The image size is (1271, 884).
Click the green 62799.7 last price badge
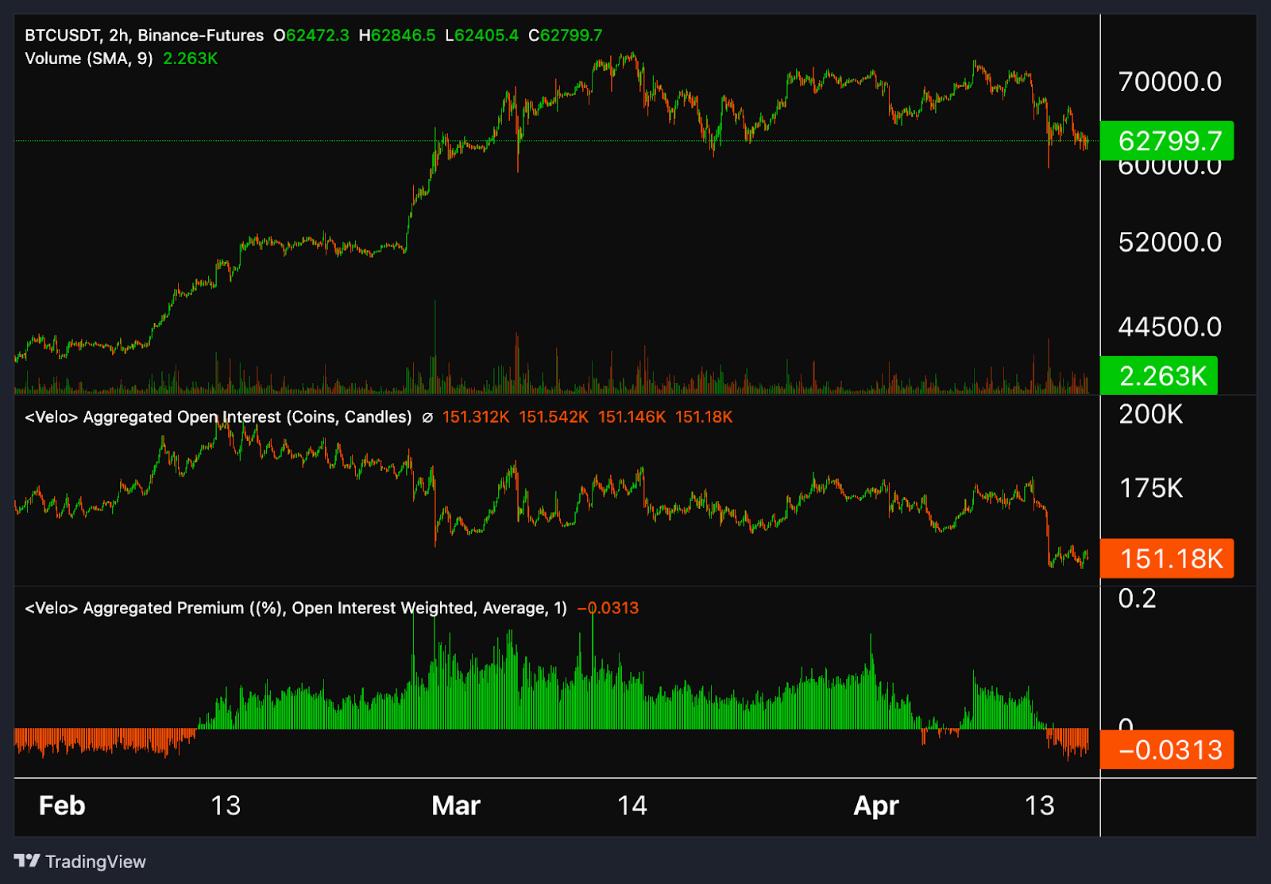pyautogui.click(x=1167, y=142)
